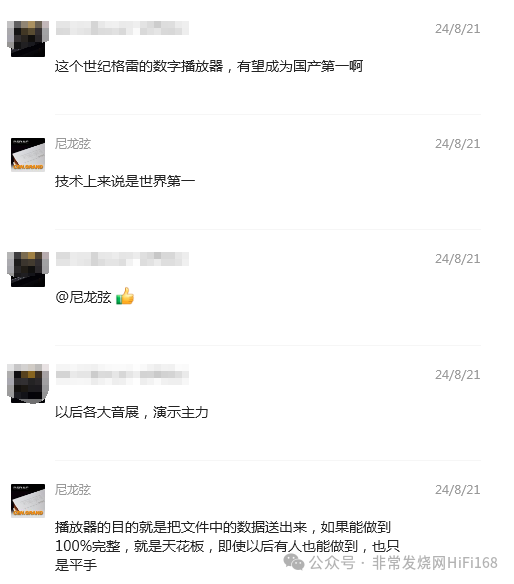514x584 pixels.
Task: Open 尼龙弦's avatar in the last comment
Action: point(28,501)
